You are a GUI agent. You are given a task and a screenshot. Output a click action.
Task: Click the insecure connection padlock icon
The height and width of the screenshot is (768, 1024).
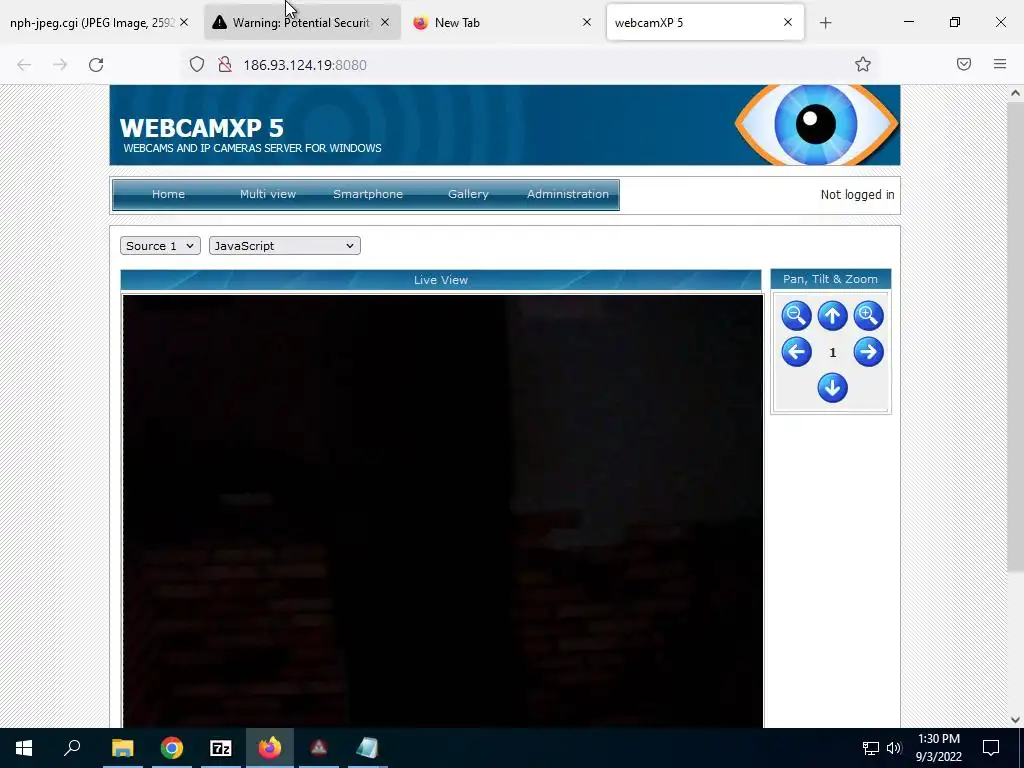pyautogui.click(x=225, y=64)
